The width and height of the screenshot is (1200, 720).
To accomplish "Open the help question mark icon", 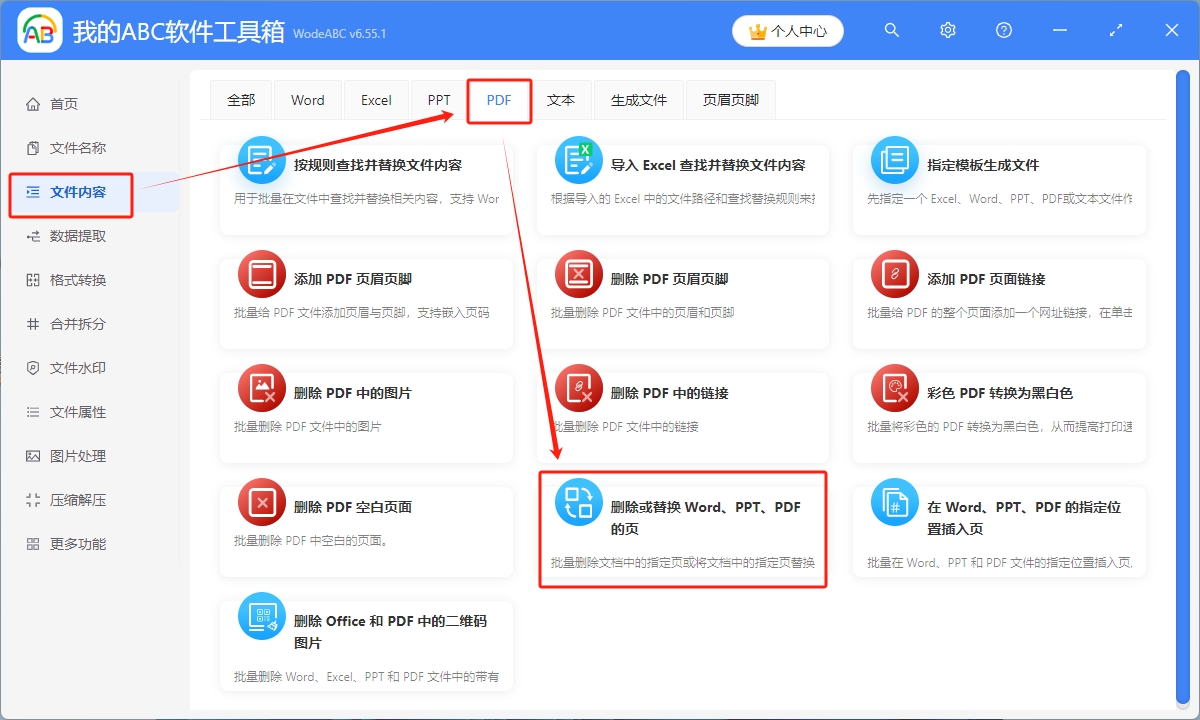I will pyautogui.click(x=1003, y=30).
